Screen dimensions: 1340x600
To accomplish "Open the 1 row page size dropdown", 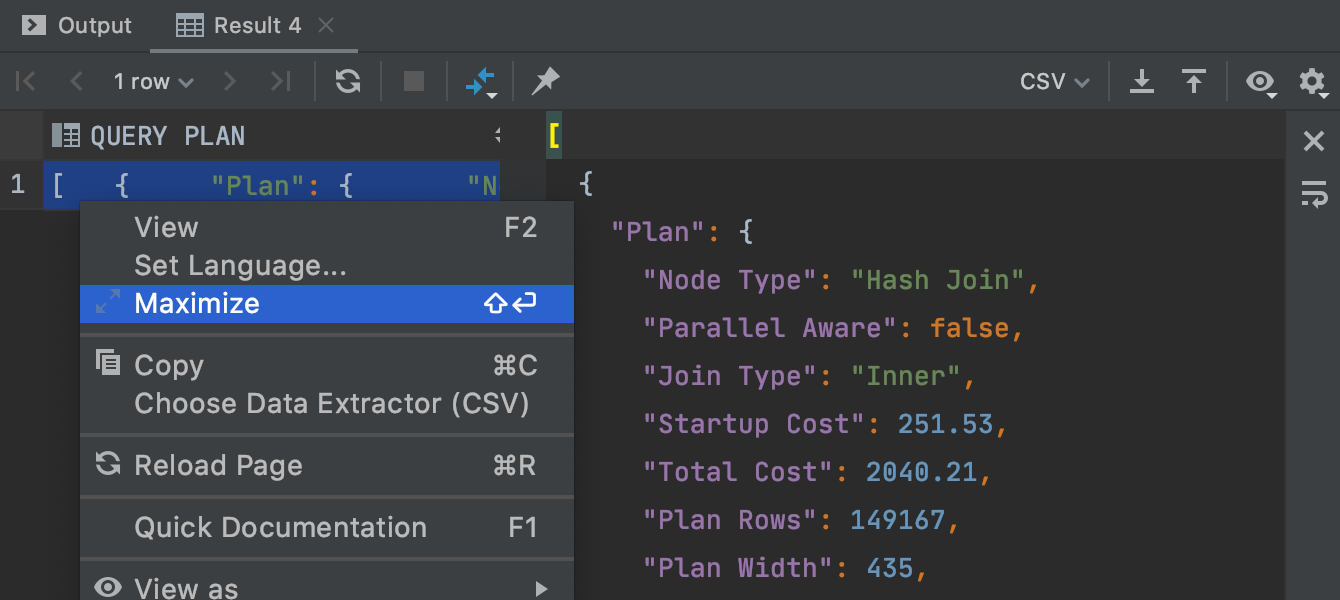I will click(x=153, y=81).
